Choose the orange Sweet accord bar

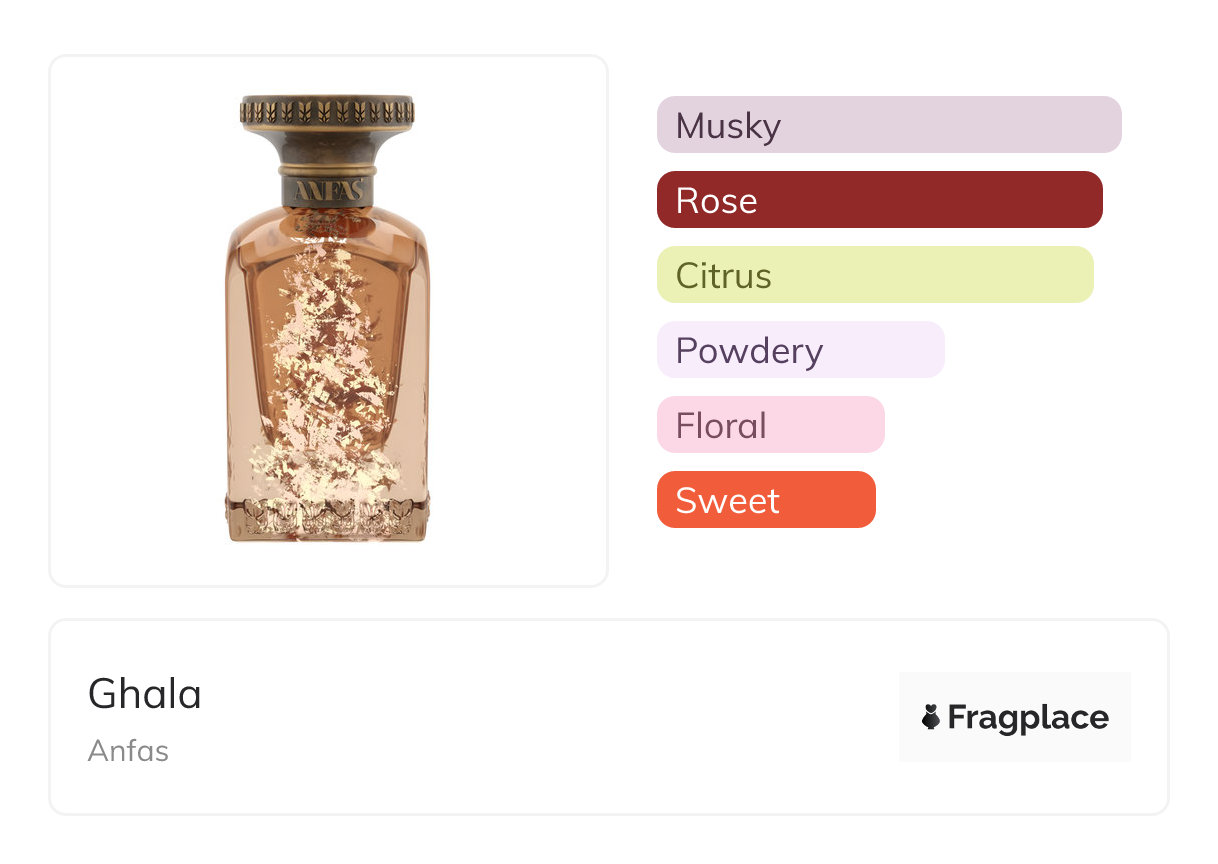pyautogui.click(x=766, y=500)
